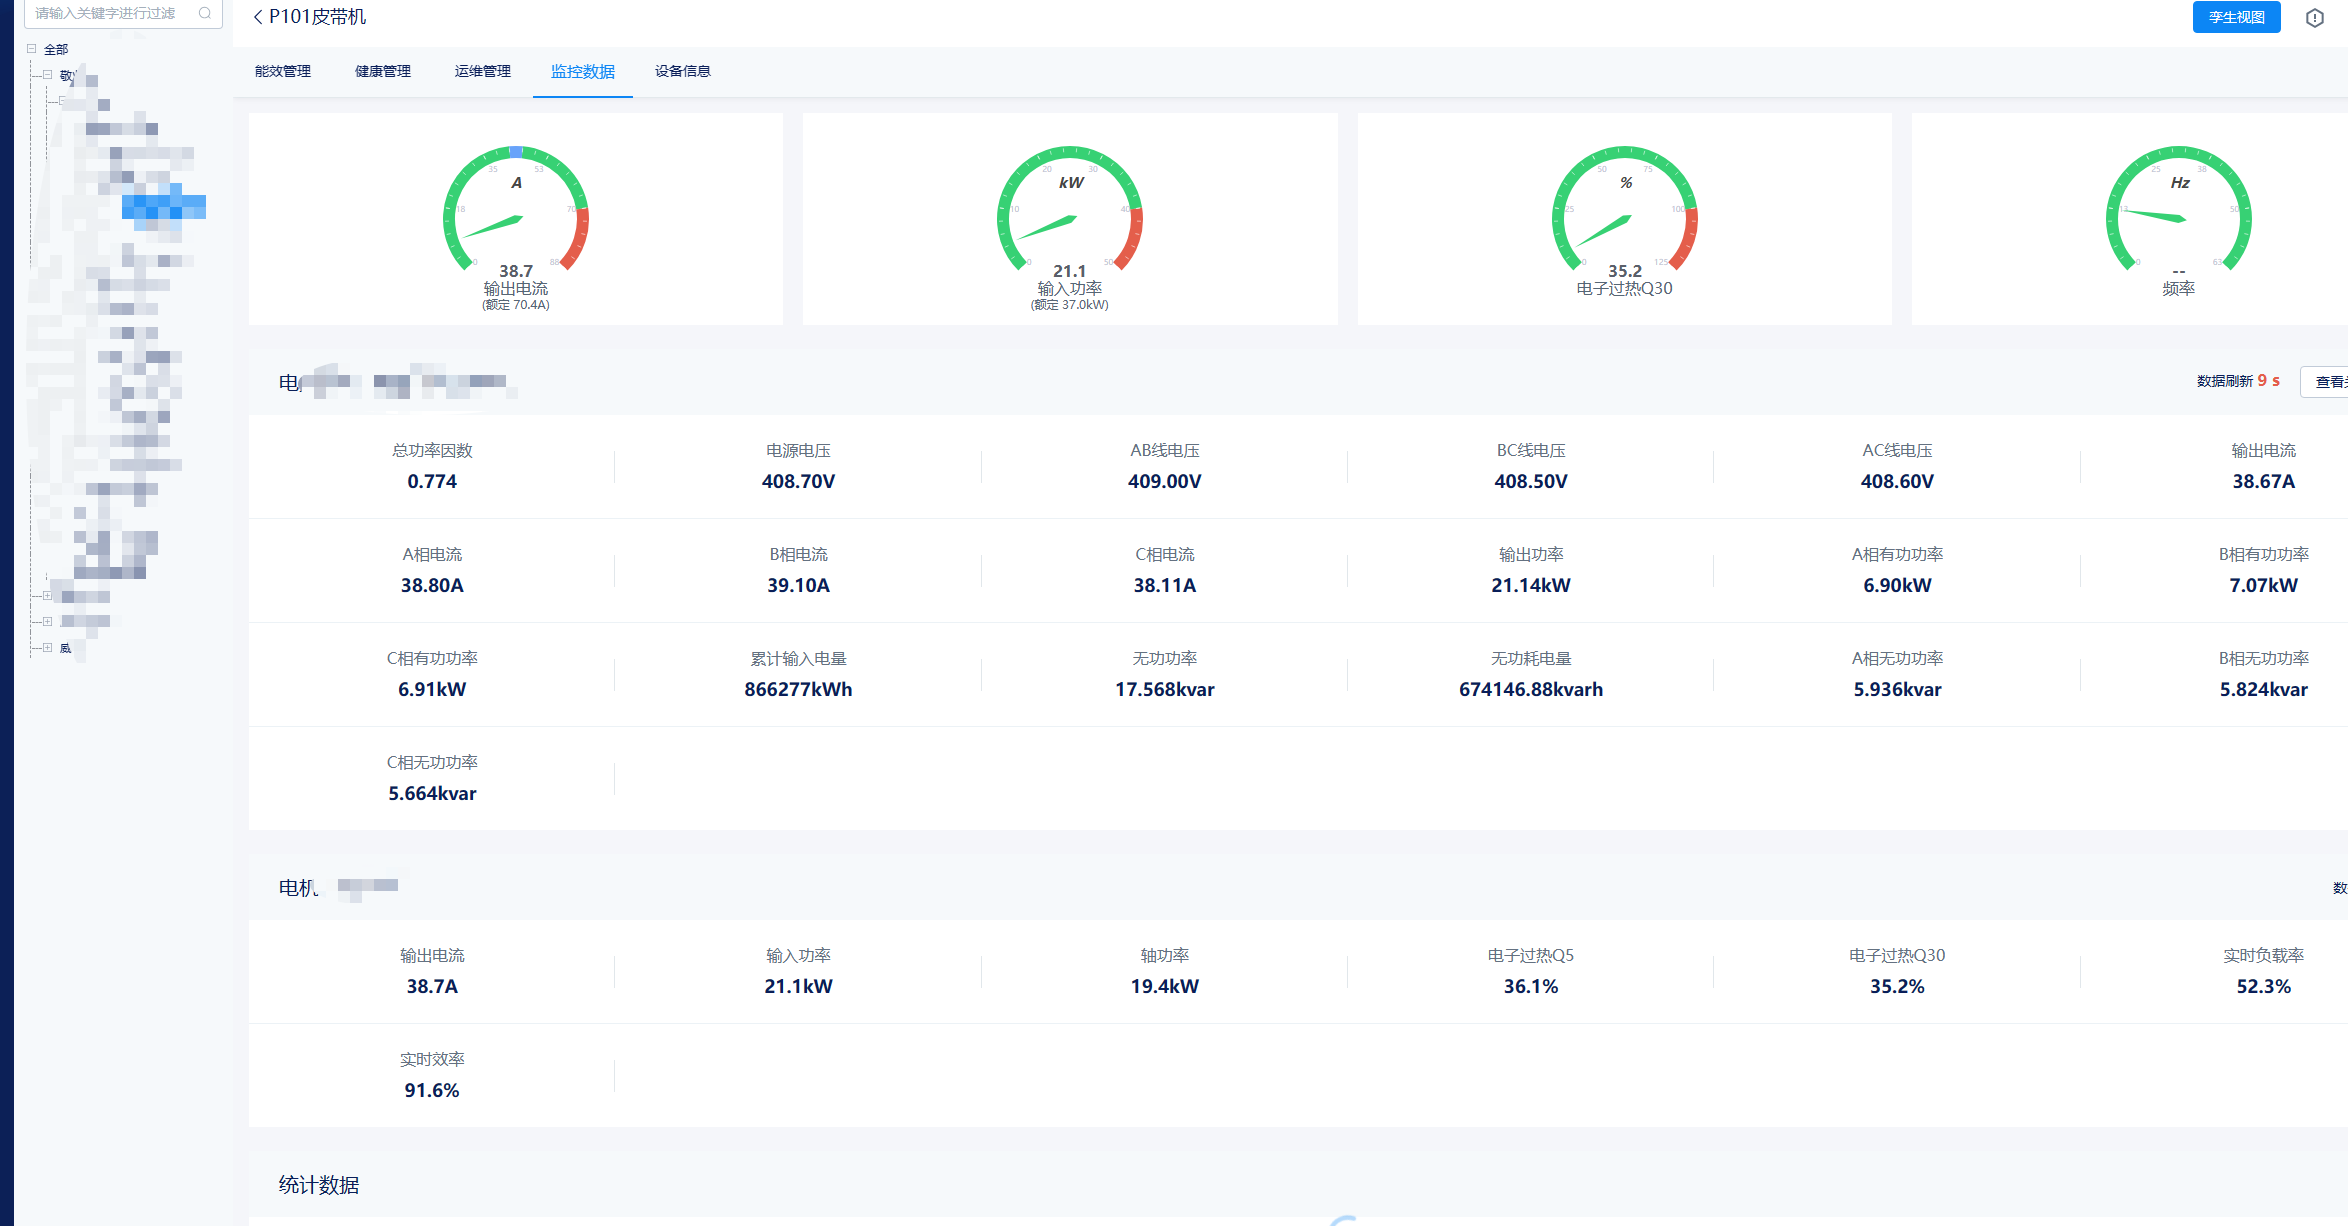Switch to the 运维管理 tab
Viewport: 2348px width, 1226px height.
pos(483,71)
